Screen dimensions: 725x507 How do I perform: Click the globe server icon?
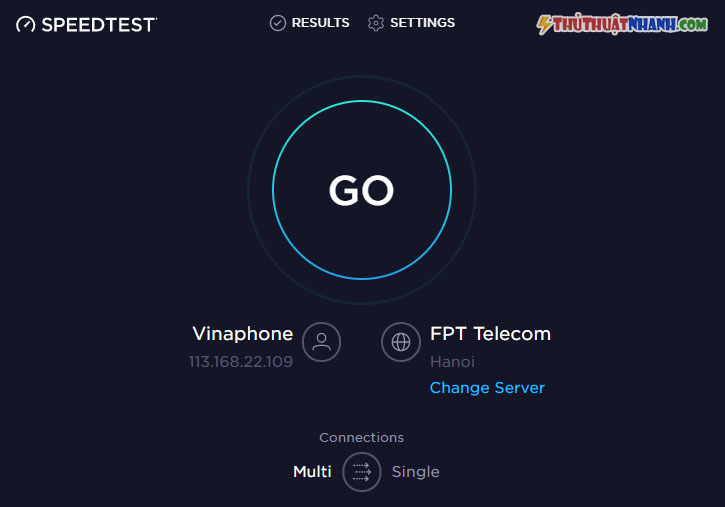[x=401, y=342]
